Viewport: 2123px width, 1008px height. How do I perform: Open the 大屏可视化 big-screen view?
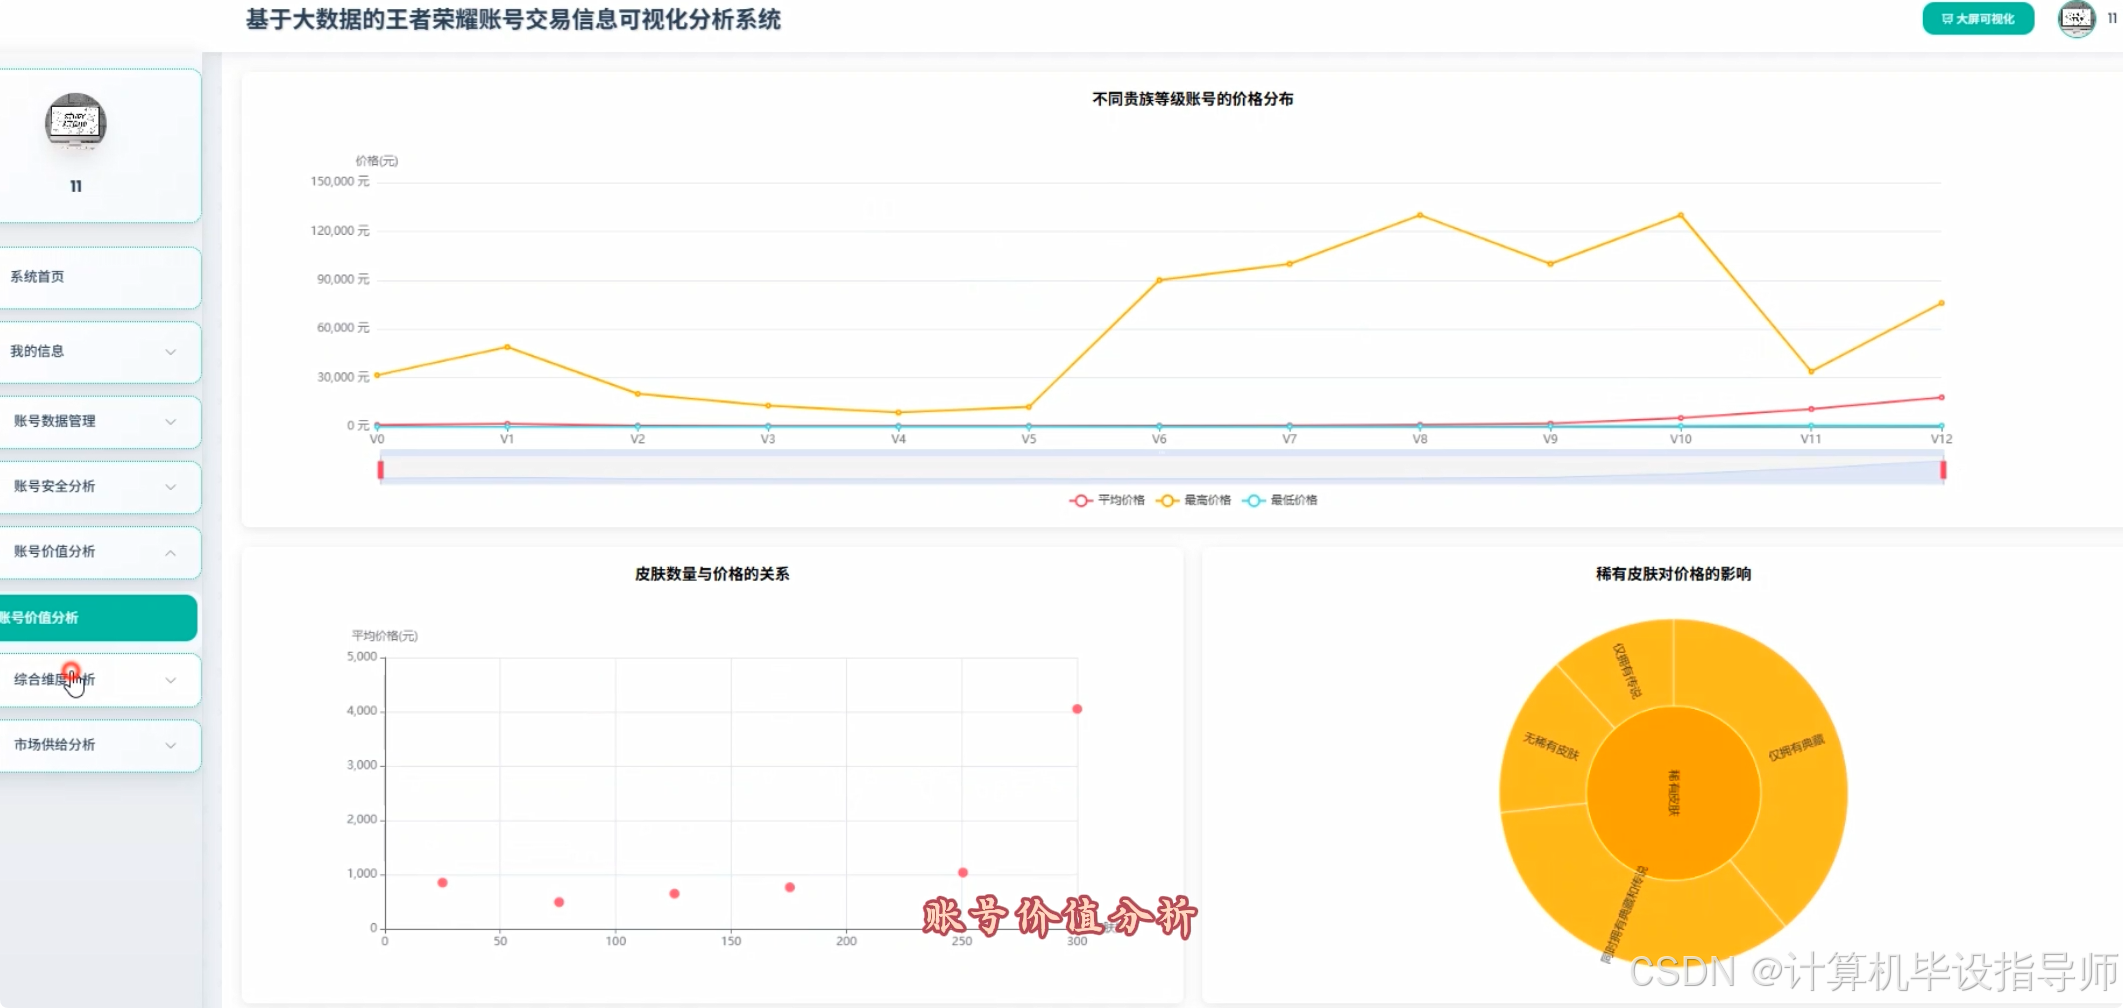pyautogui.click(x=1977, y=19)
